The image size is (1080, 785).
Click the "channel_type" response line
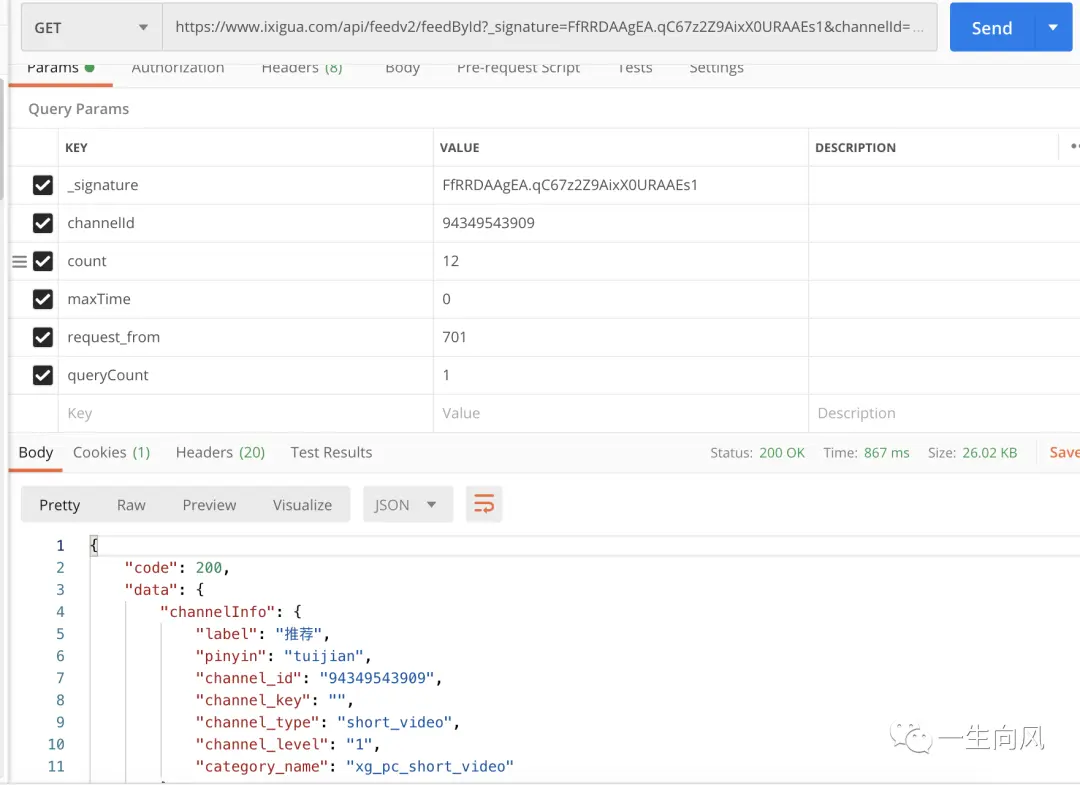(328, 722)
